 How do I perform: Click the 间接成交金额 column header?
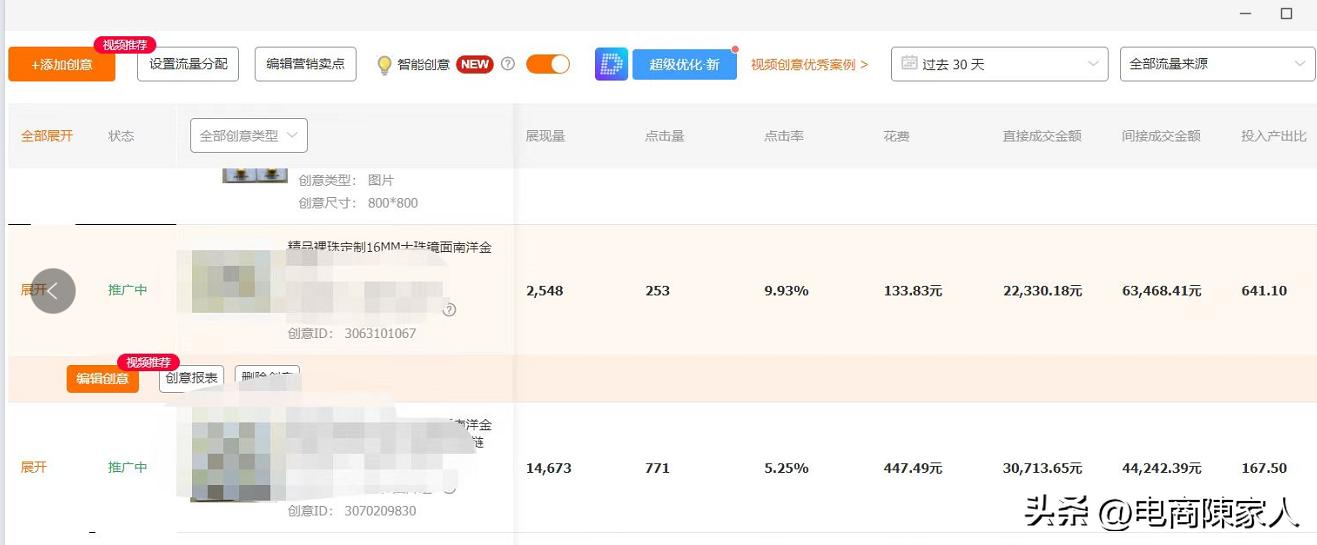pyautogui.click(x=1161, y=136)
